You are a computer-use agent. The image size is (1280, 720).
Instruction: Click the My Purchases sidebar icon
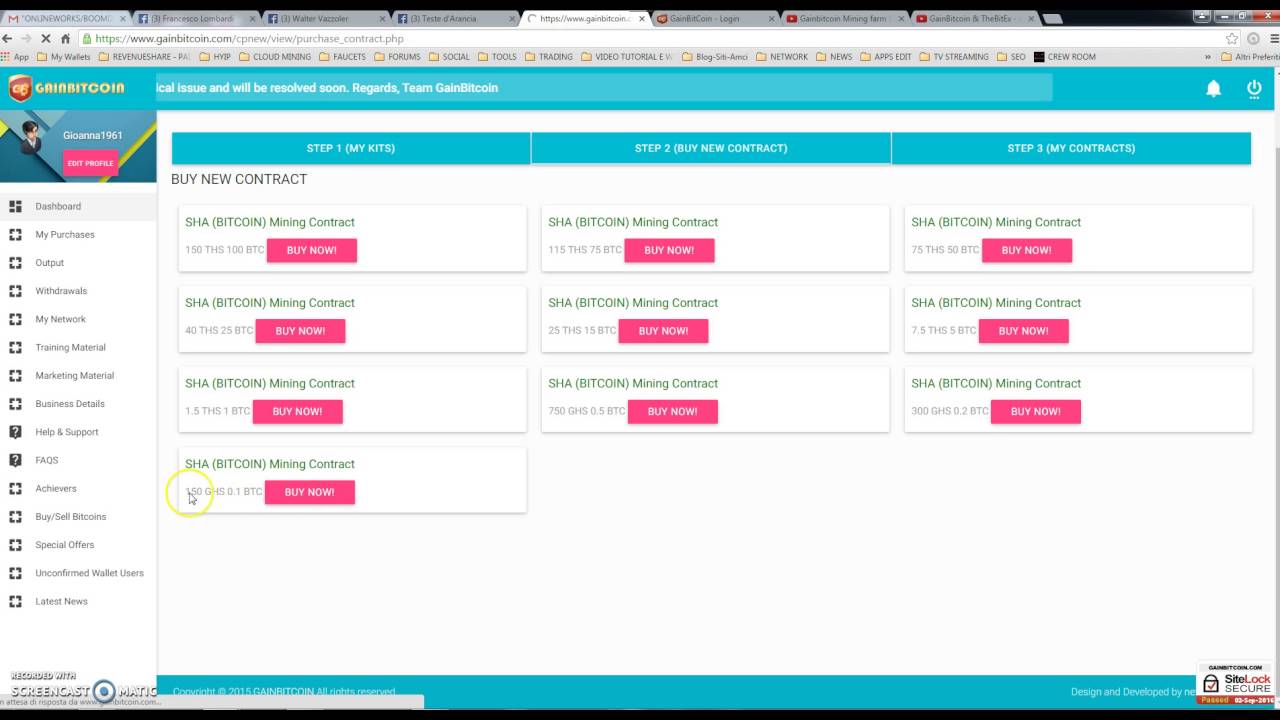tap(15, 234)
